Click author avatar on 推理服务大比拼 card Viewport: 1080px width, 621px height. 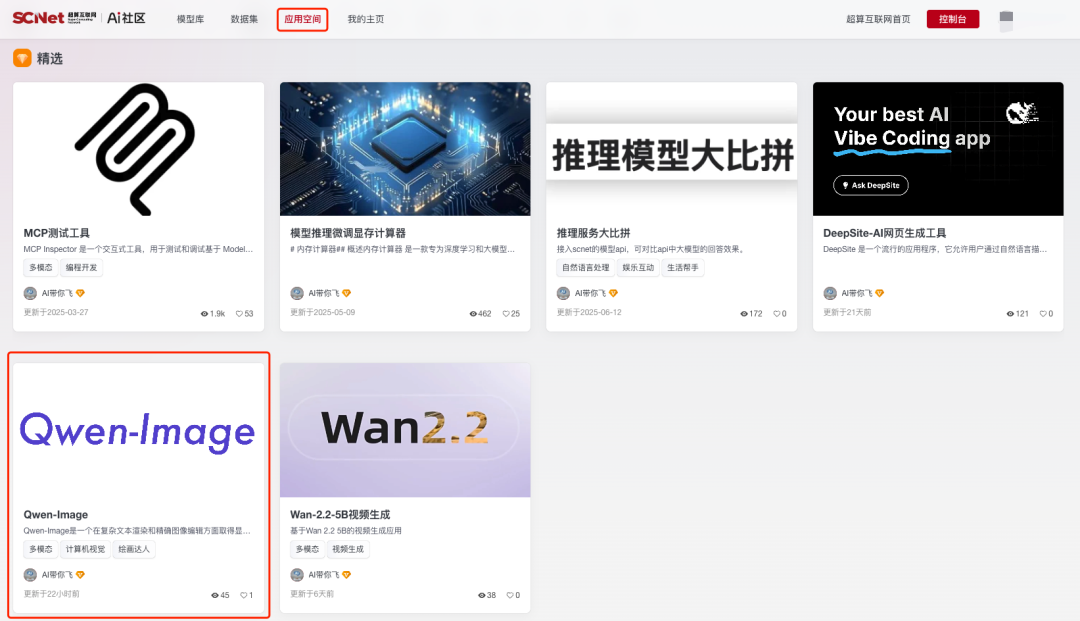tap(563, 293)
